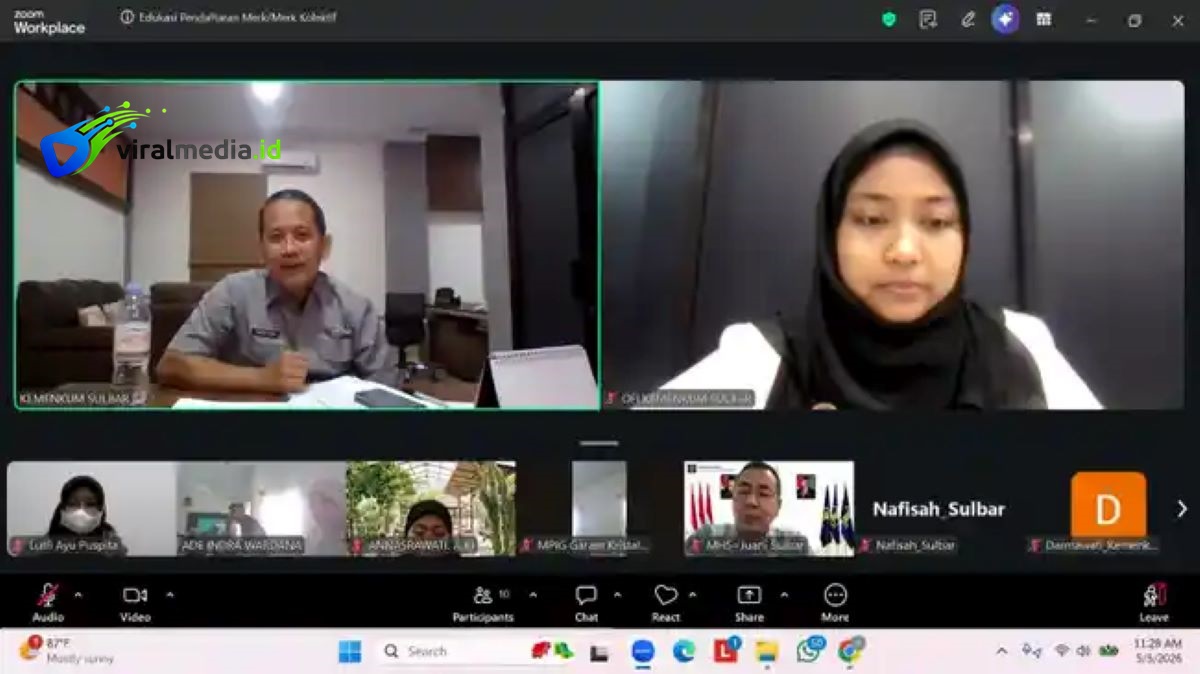The width and height of the screenshot is (1200, 674).
Task: Select Lutfi Ayu Puspita's thumbnail
Action: tap(92, 508)
